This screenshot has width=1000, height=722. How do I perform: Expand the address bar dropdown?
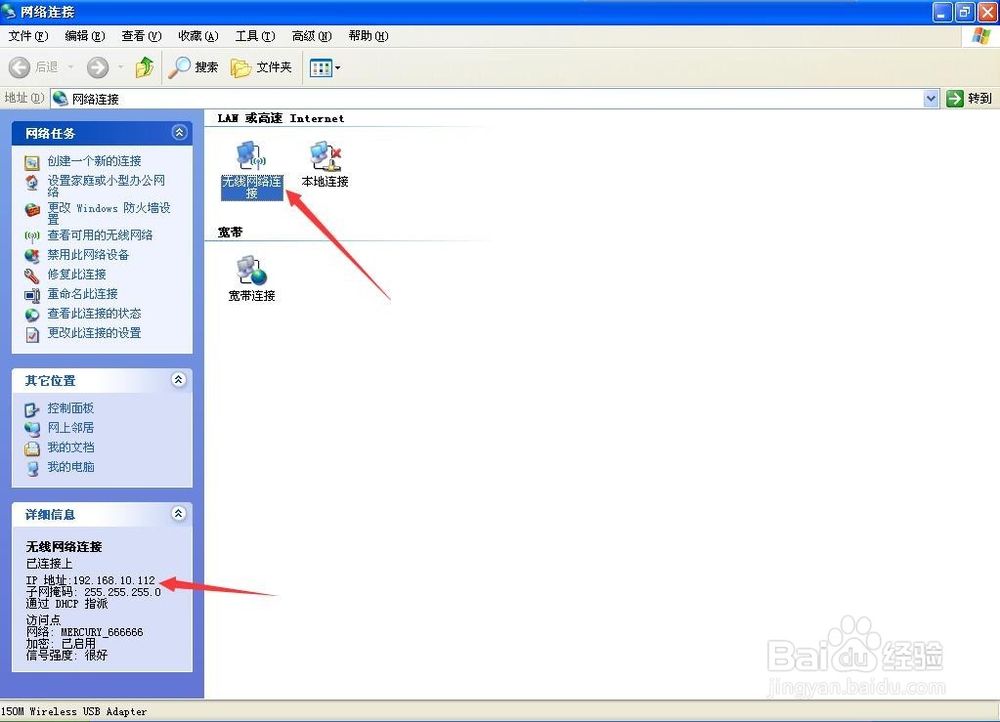tap(931, 99)
